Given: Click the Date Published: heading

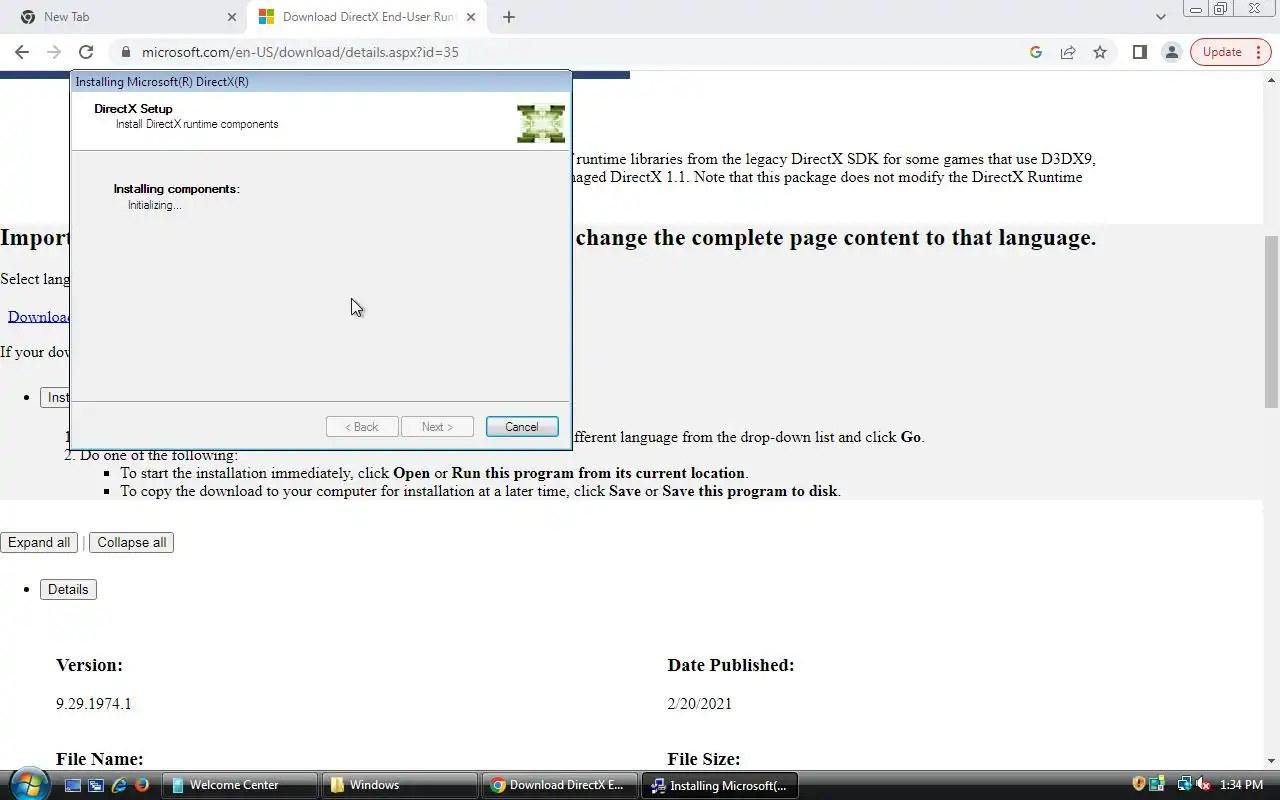Looking at the screenshot, I should (x=731, y=665).
